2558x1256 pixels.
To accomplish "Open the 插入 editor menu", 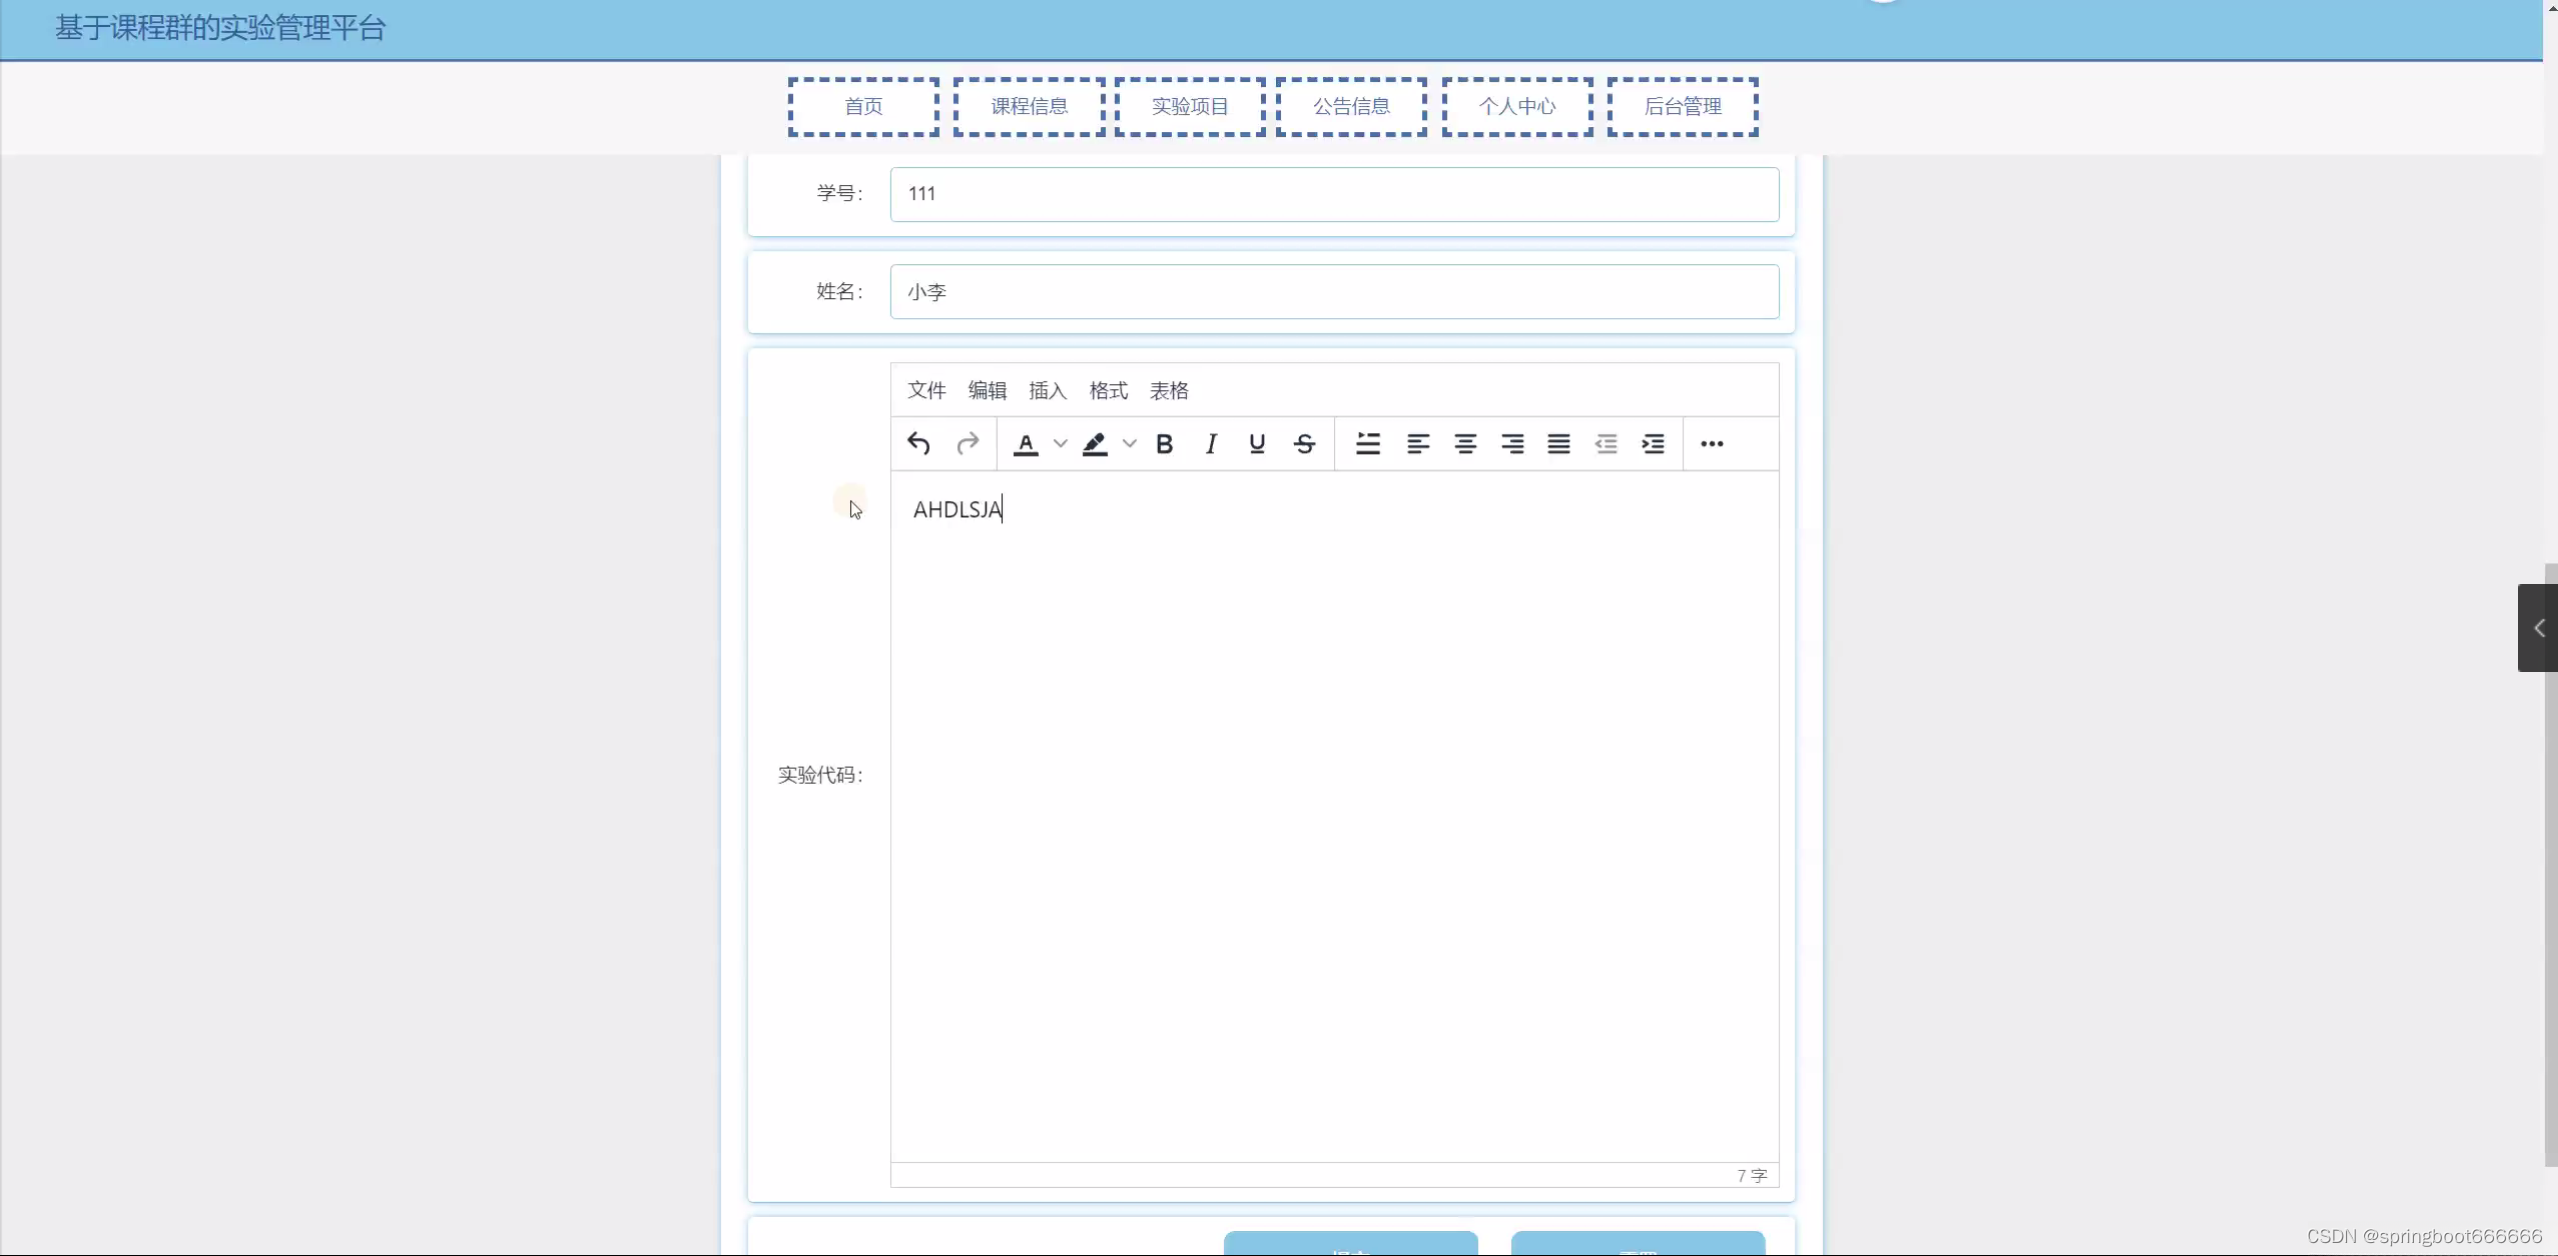I will [1047, 390].
